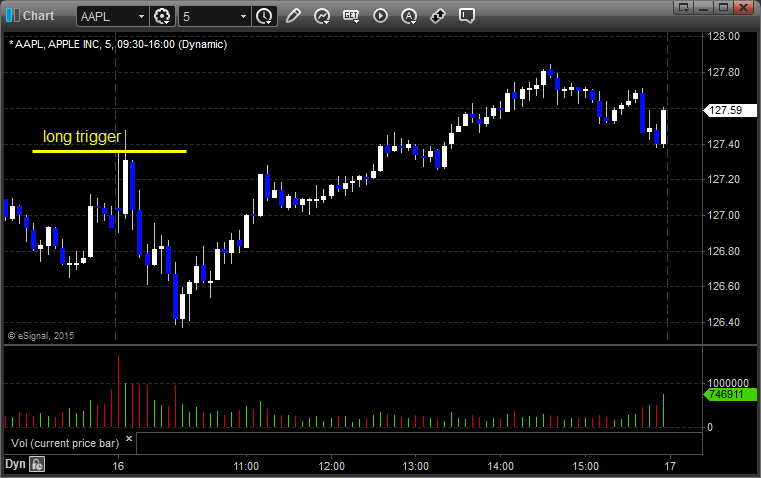Click the 127.80 price axis label

click(724, 72)
